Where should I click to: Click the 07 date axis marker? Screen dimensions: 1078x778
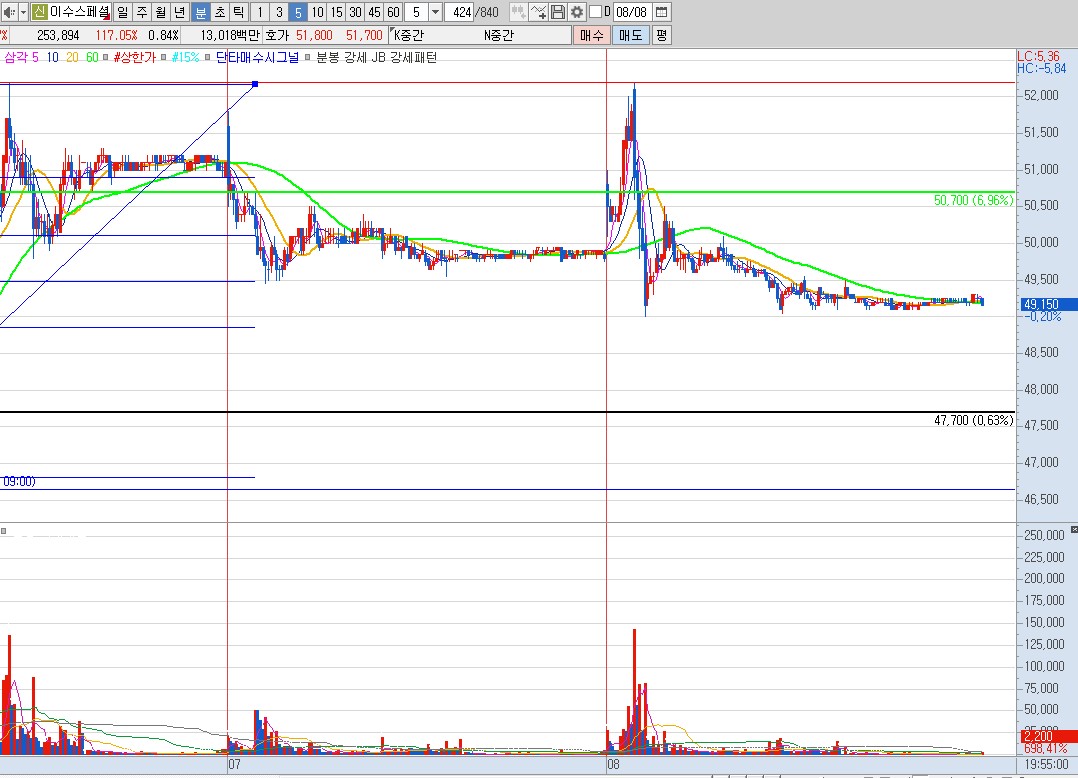(234, 764)
